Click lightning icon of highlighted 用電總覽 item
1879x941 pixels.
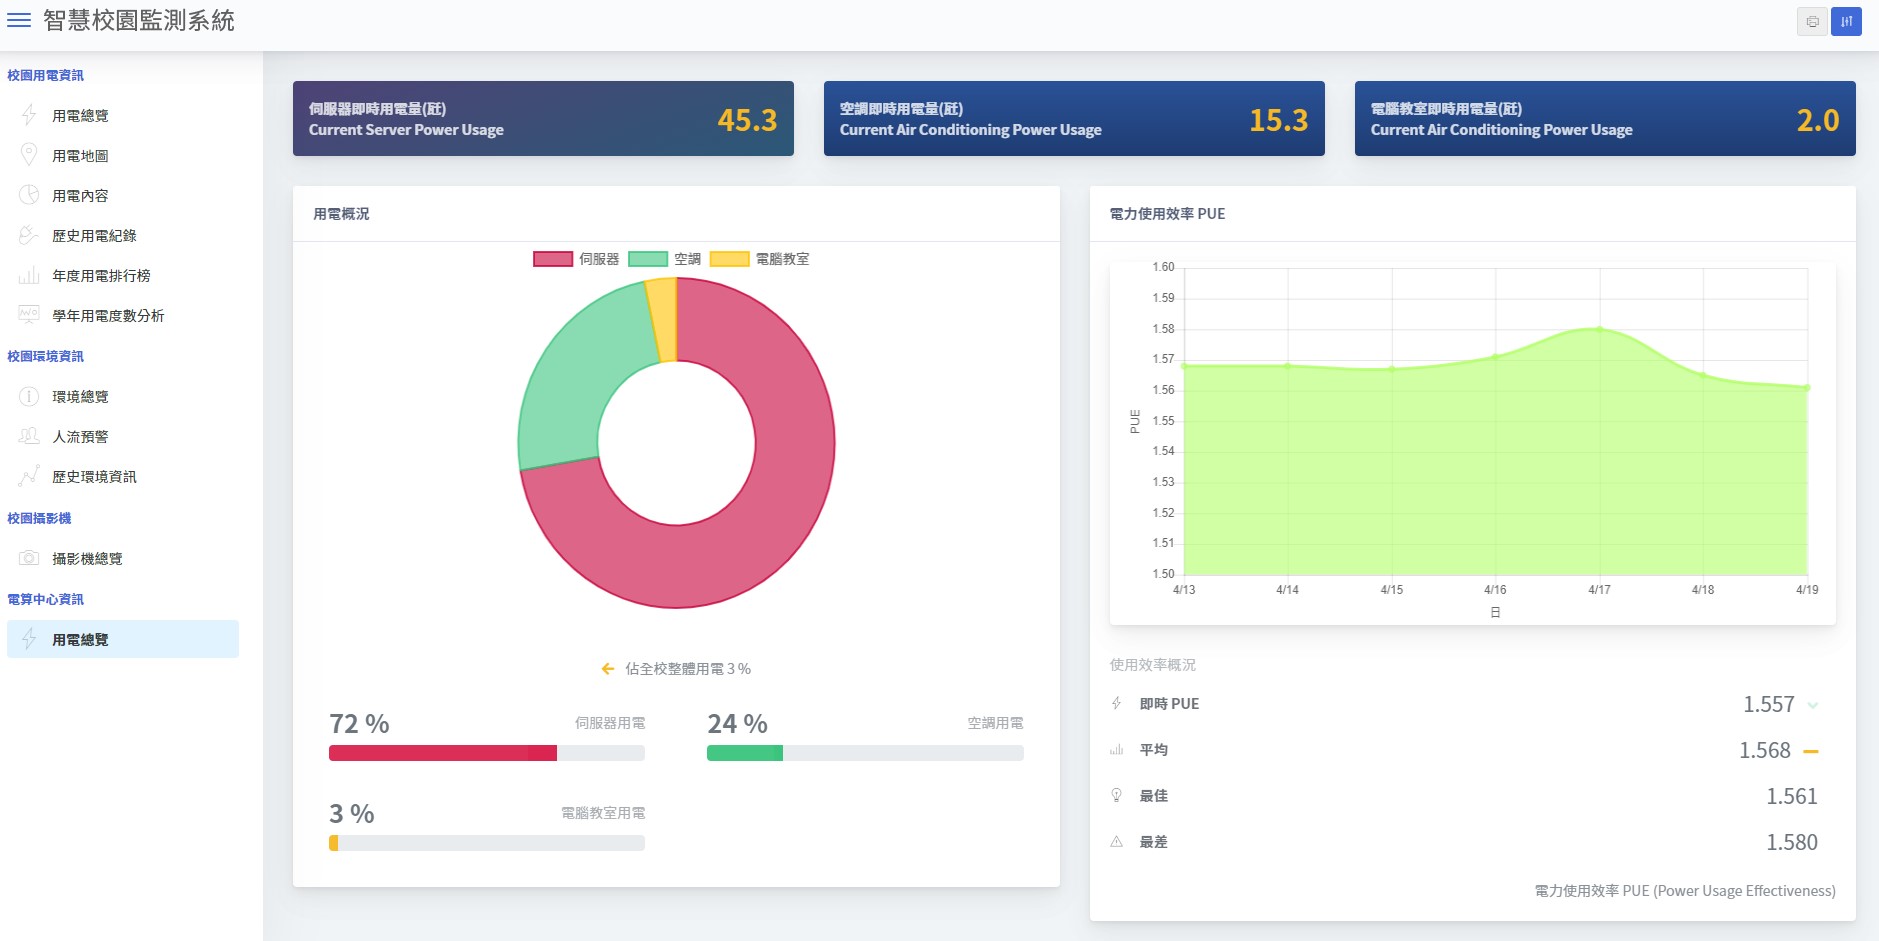[x=29, y=639]
